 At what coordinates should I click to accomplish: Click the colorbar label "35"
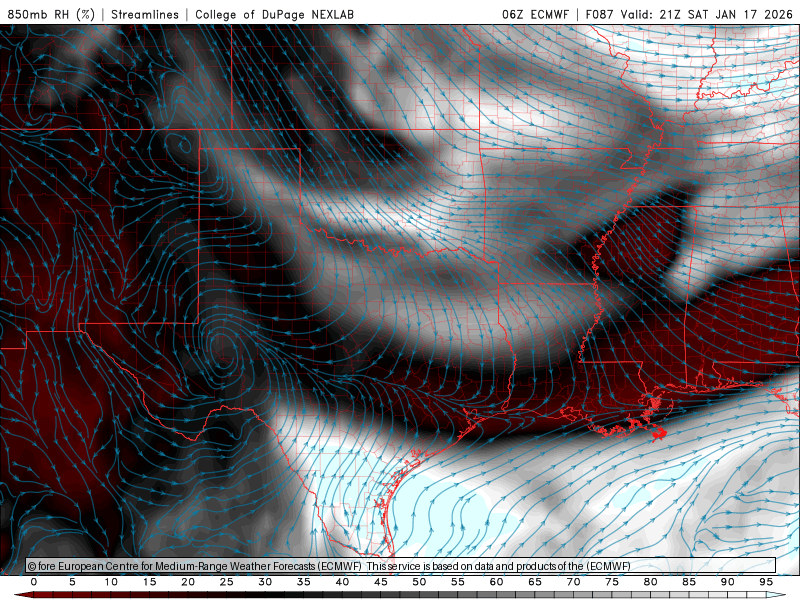[304, 582]
